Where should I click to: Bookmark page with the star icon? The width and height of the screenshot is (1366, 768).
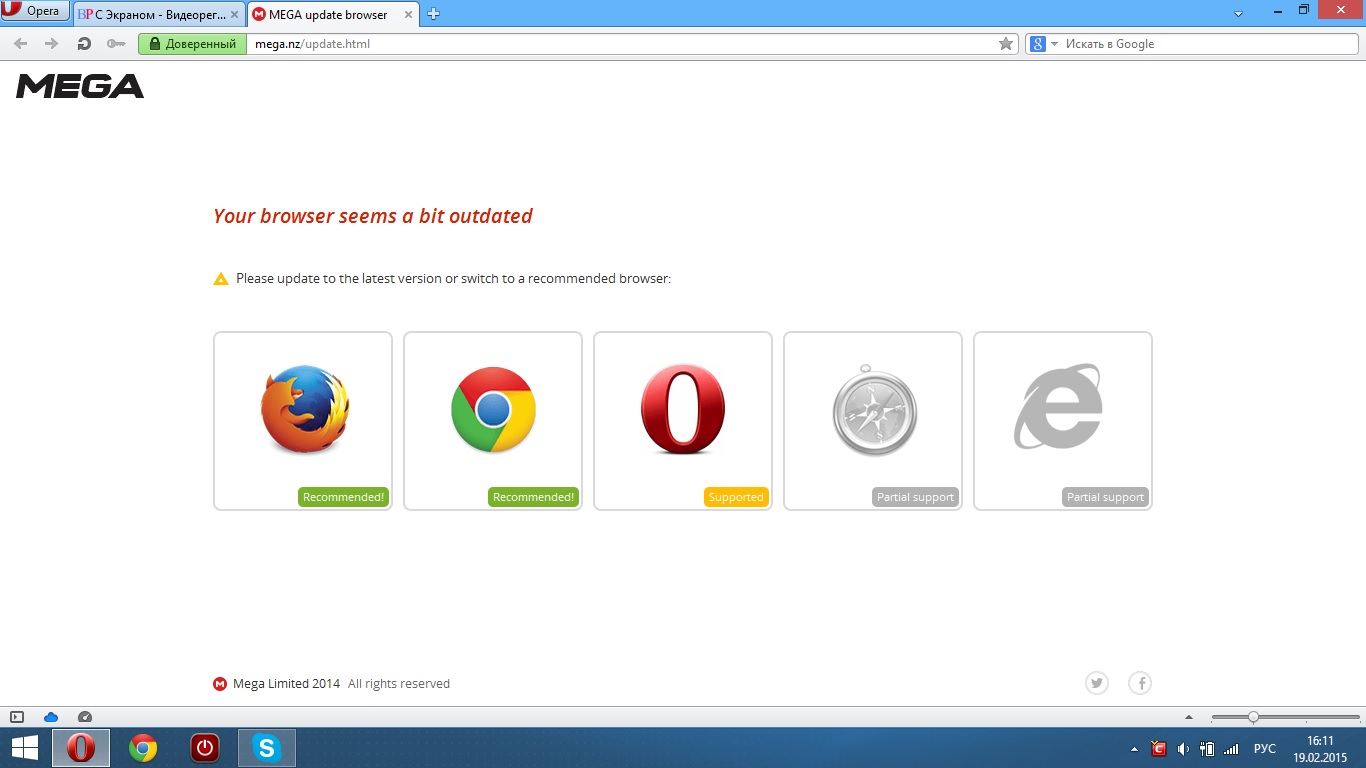point(1006,44)
